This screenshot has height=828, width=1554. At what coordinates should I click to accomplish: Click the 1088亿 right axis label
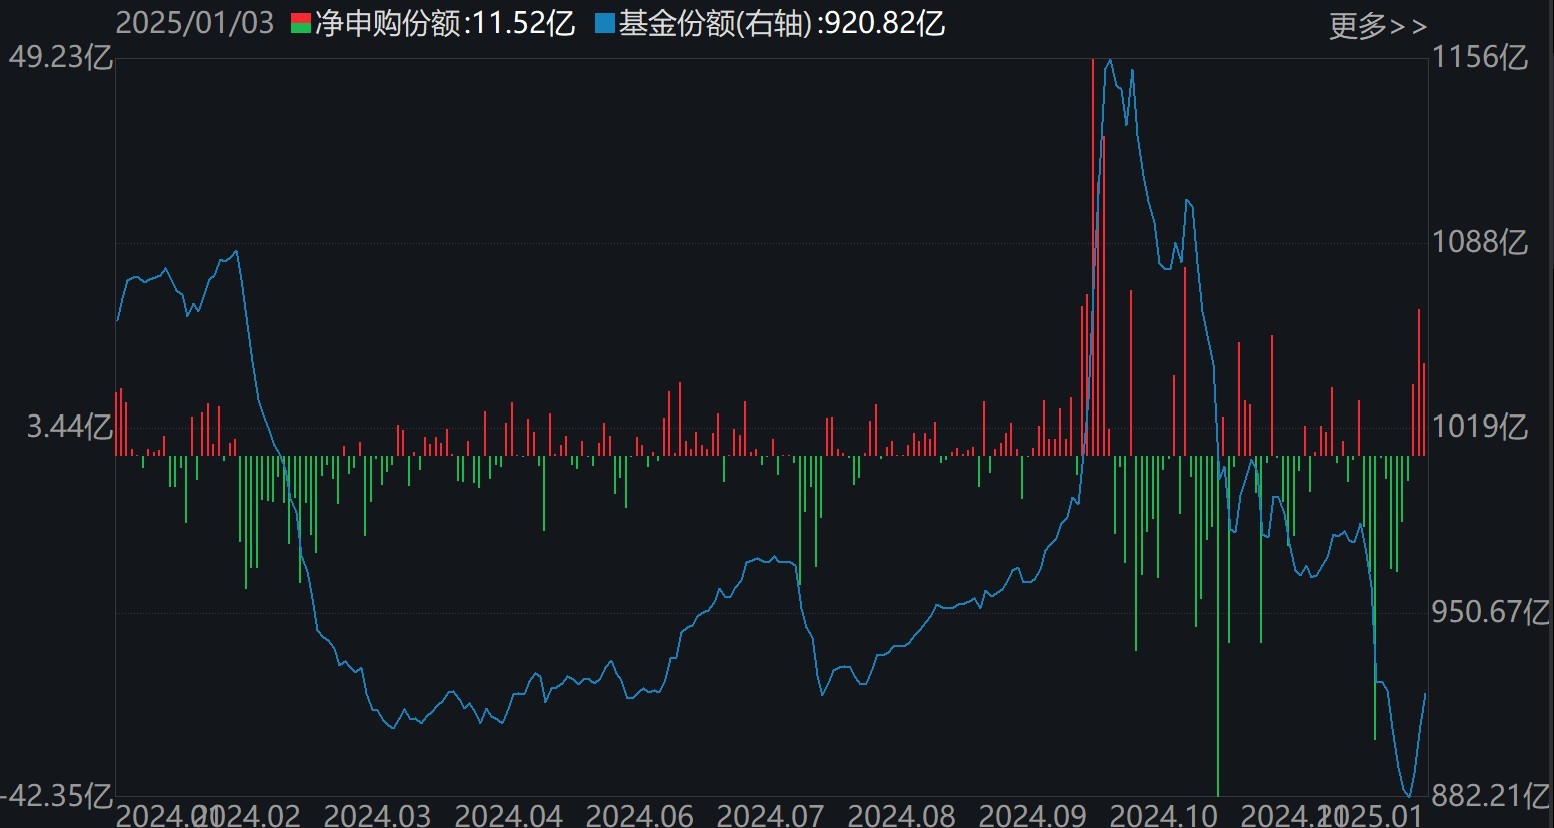pos(1480,242)
